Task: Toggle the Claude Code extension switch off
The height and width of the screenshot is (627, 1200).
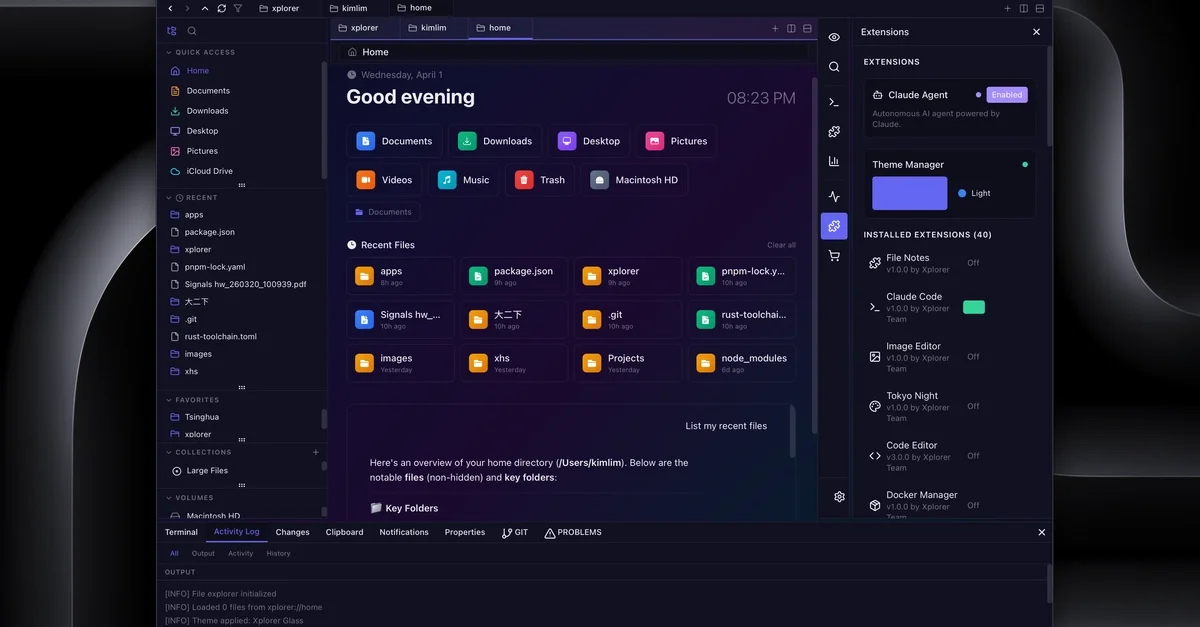Action: [973, 307]
